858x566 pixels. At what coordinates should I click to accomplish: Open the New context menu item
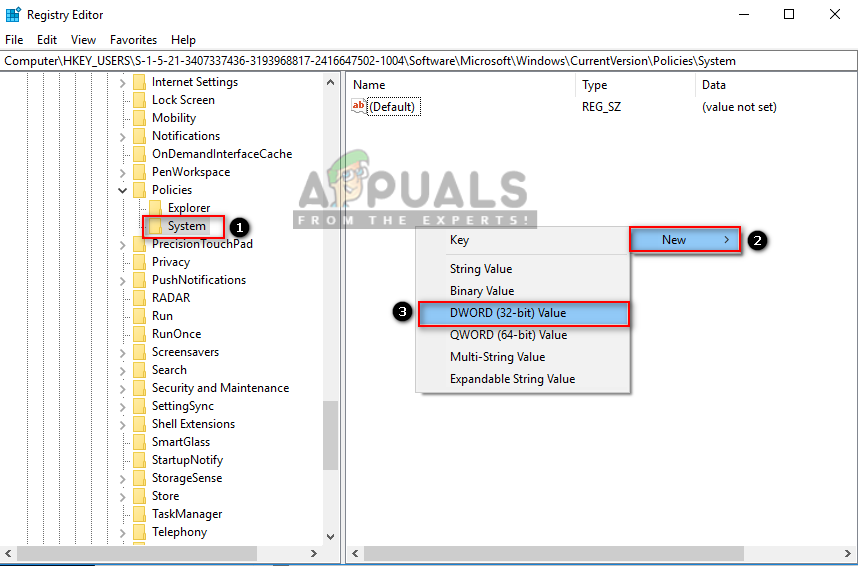685,240
